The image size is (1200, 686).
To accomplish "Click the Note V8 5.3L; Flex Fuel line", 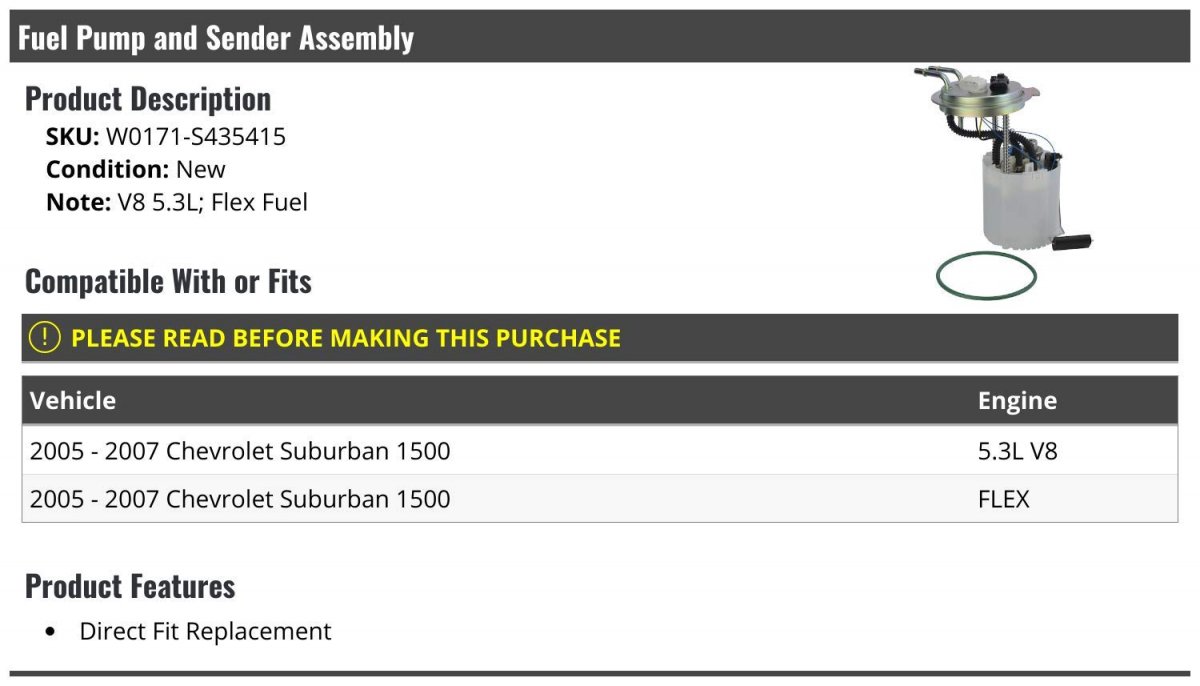I will coord(177,202).
